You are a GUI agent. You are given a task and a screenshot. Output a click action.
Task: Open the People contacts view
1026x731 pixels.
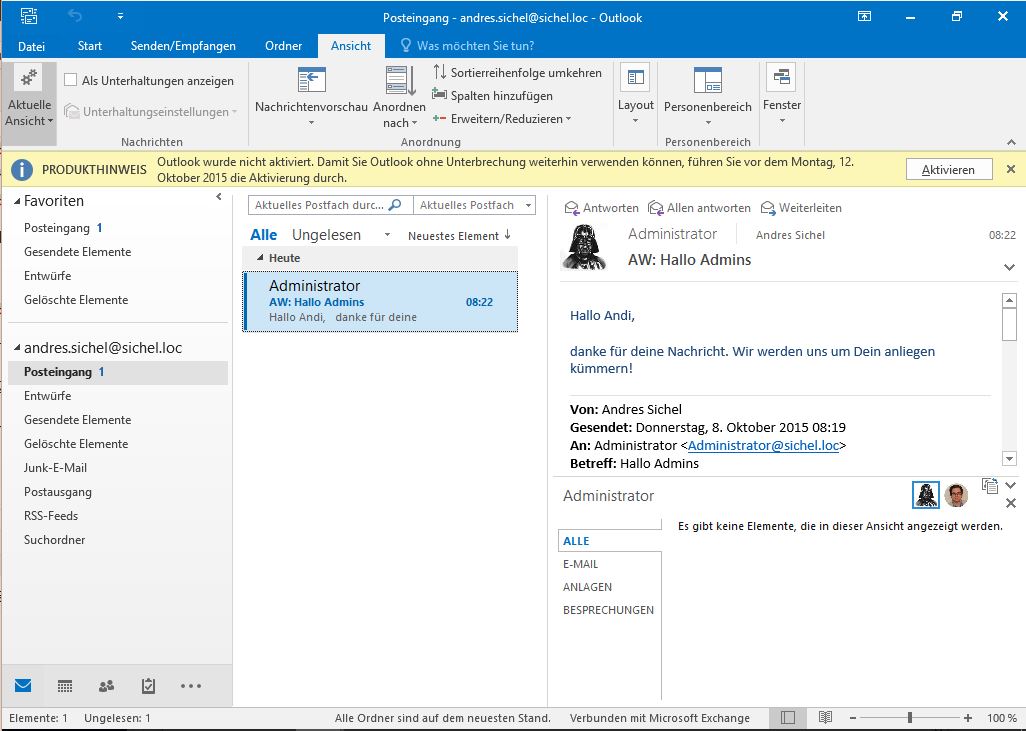107,686
